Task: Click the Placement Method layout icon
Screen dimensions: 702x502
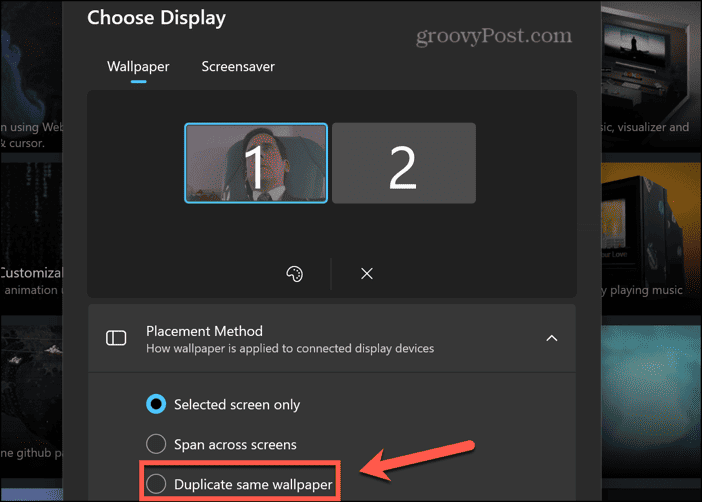Action: coord(116,338)
